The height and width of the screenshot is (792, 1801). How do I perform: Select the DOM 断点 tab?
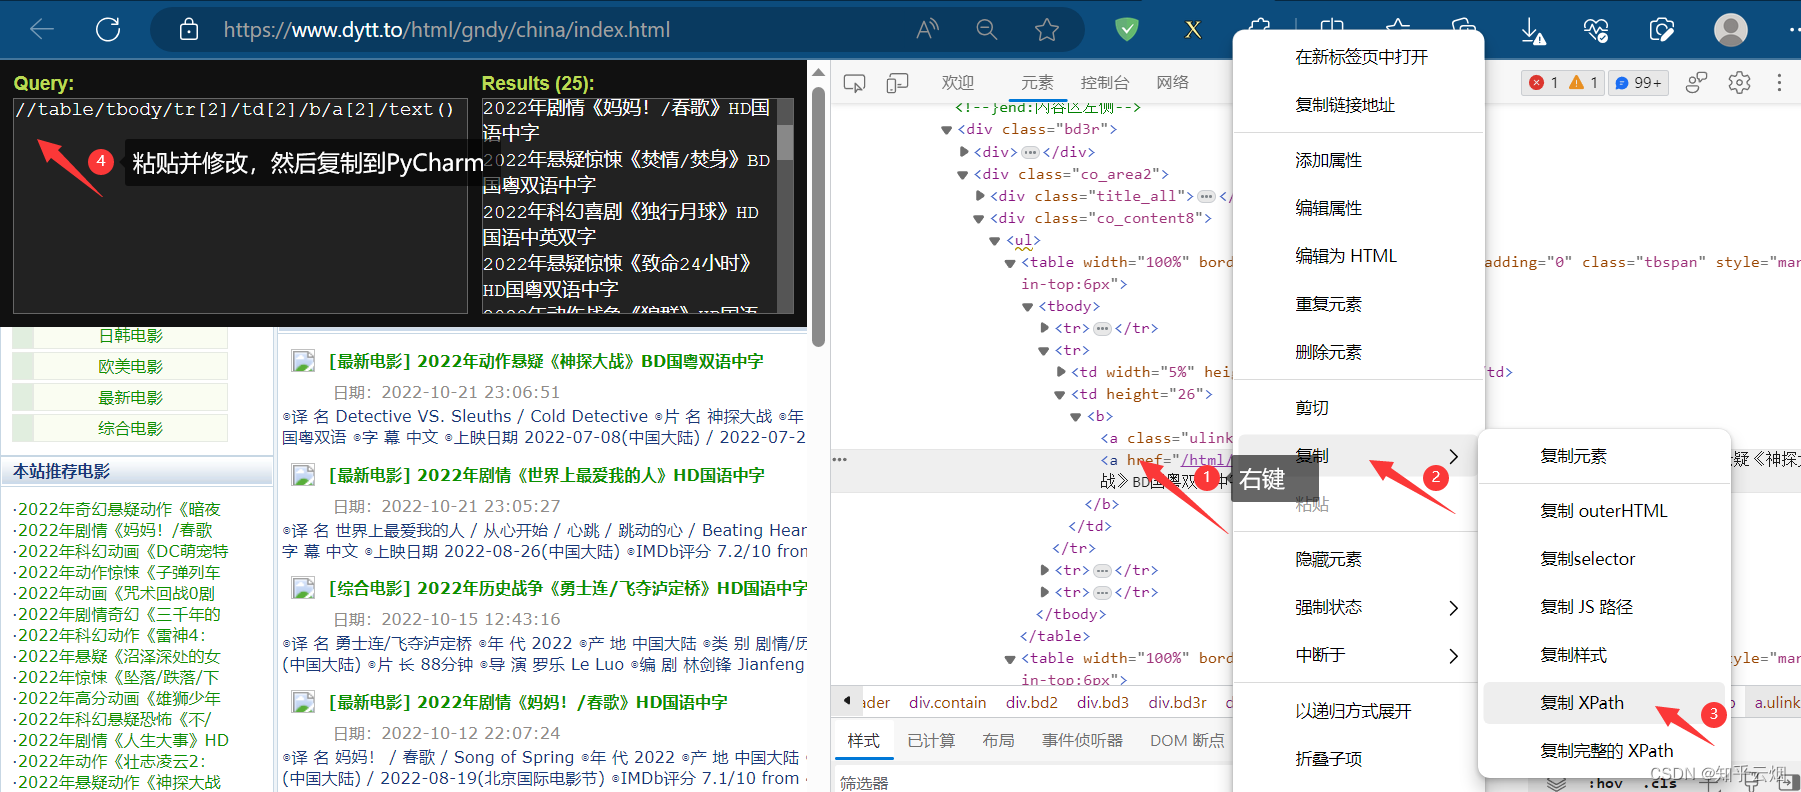coord(1187,741)
